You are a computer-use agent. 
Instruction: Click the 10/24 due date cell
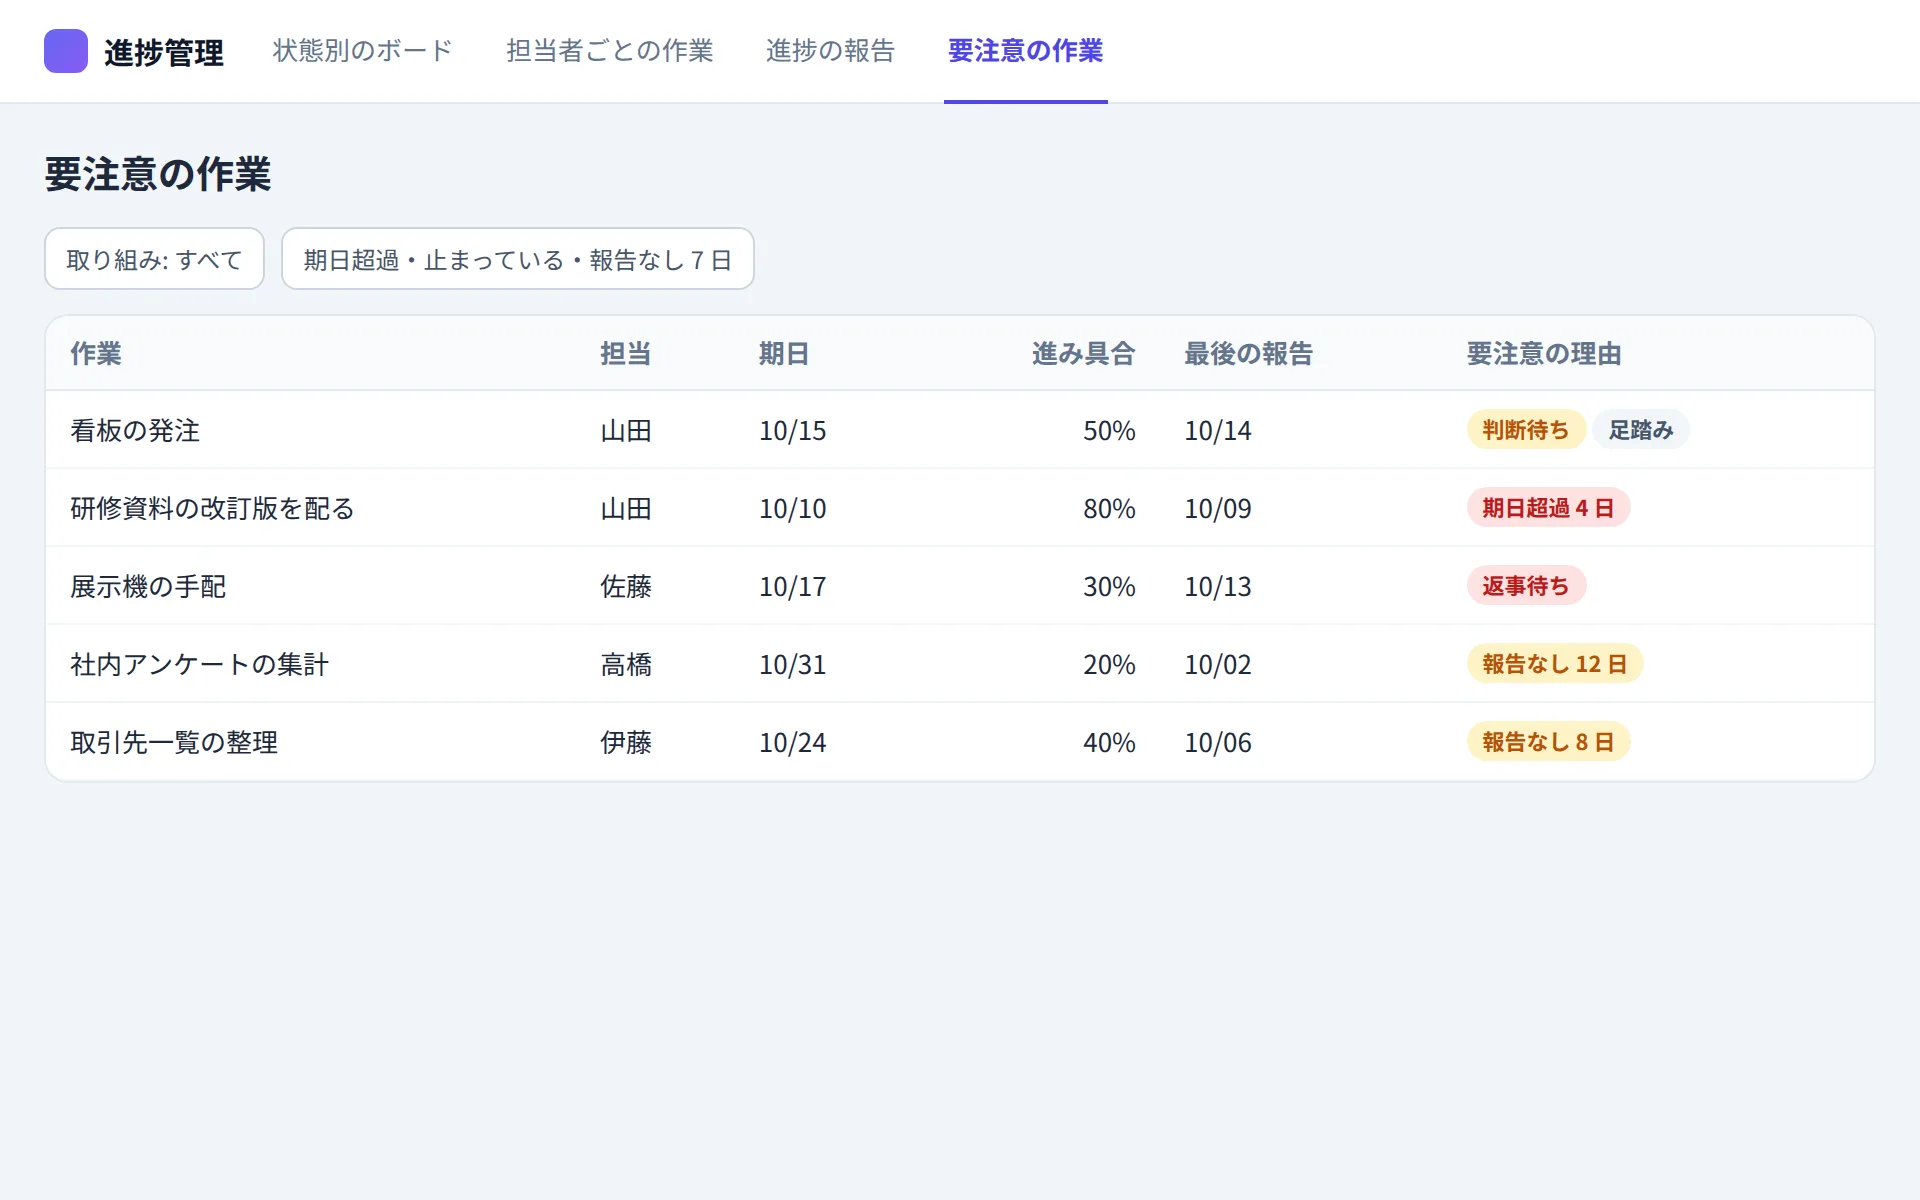793,743
